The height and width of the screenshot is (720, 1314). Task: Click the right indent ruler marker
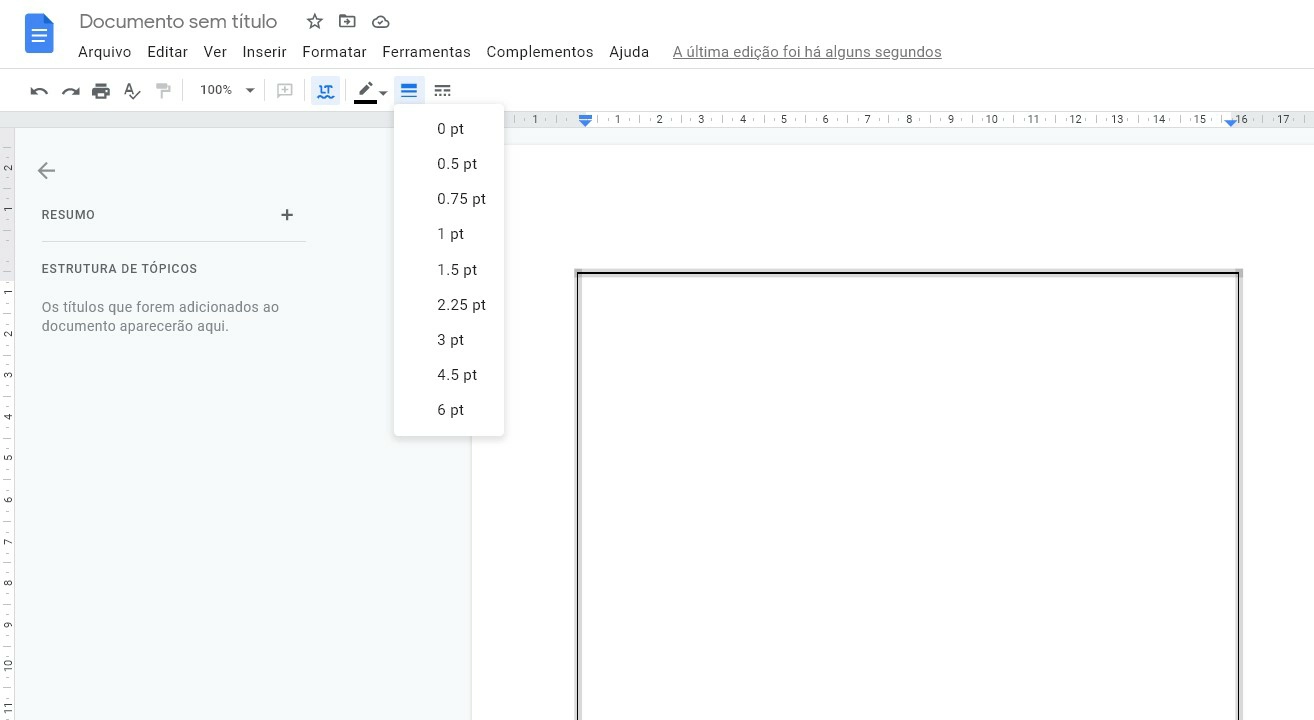coord(1231,121)
